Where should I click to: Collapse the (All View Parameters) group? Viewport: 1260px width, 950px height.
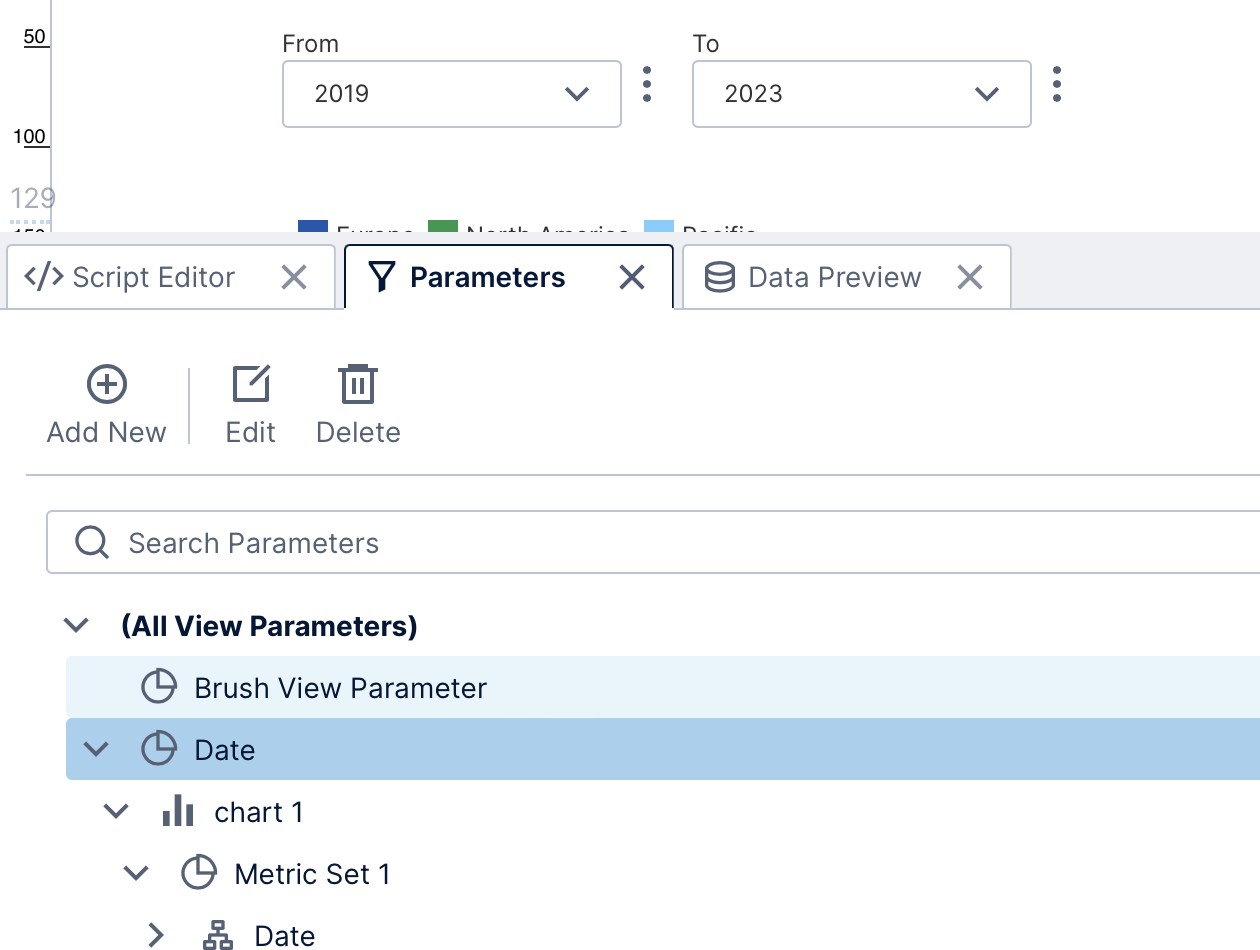(76, 625)
